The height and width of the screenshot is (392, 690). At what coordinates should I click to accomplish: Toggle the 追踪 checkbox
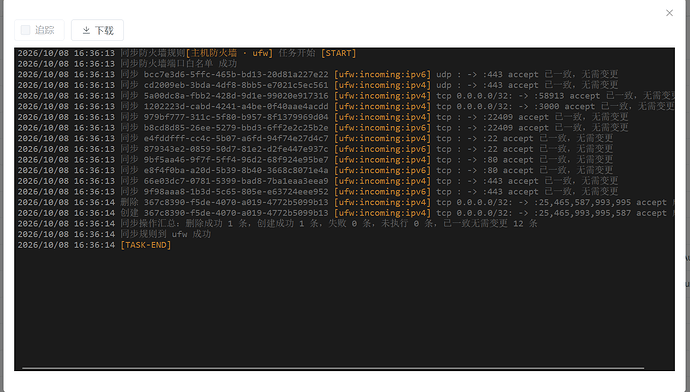[26, 30]
